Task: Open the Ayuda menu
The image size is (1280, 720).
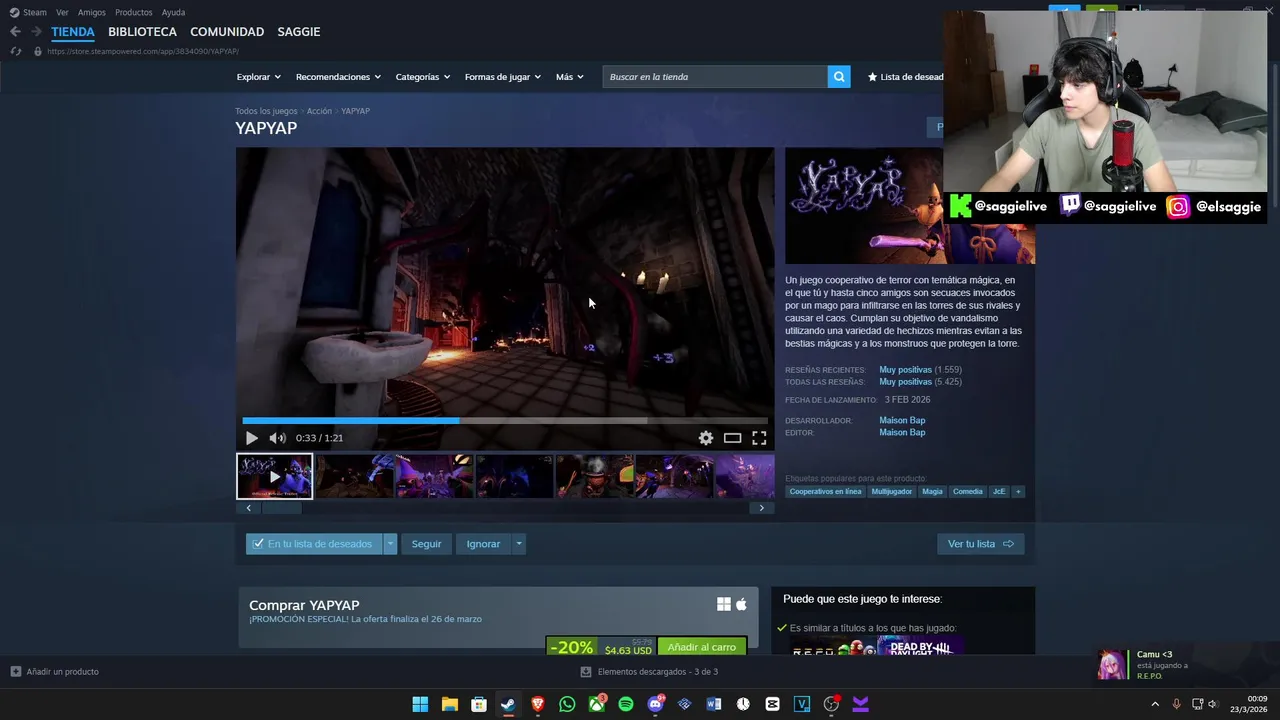Action: 173,12
